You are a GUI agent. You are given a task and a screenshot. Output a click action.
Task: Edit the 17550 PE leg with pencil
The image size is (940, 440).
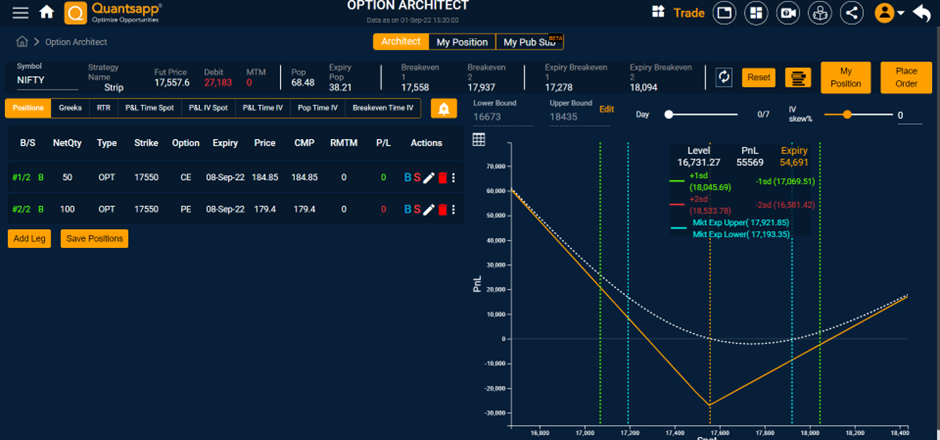tap(429, 209)
